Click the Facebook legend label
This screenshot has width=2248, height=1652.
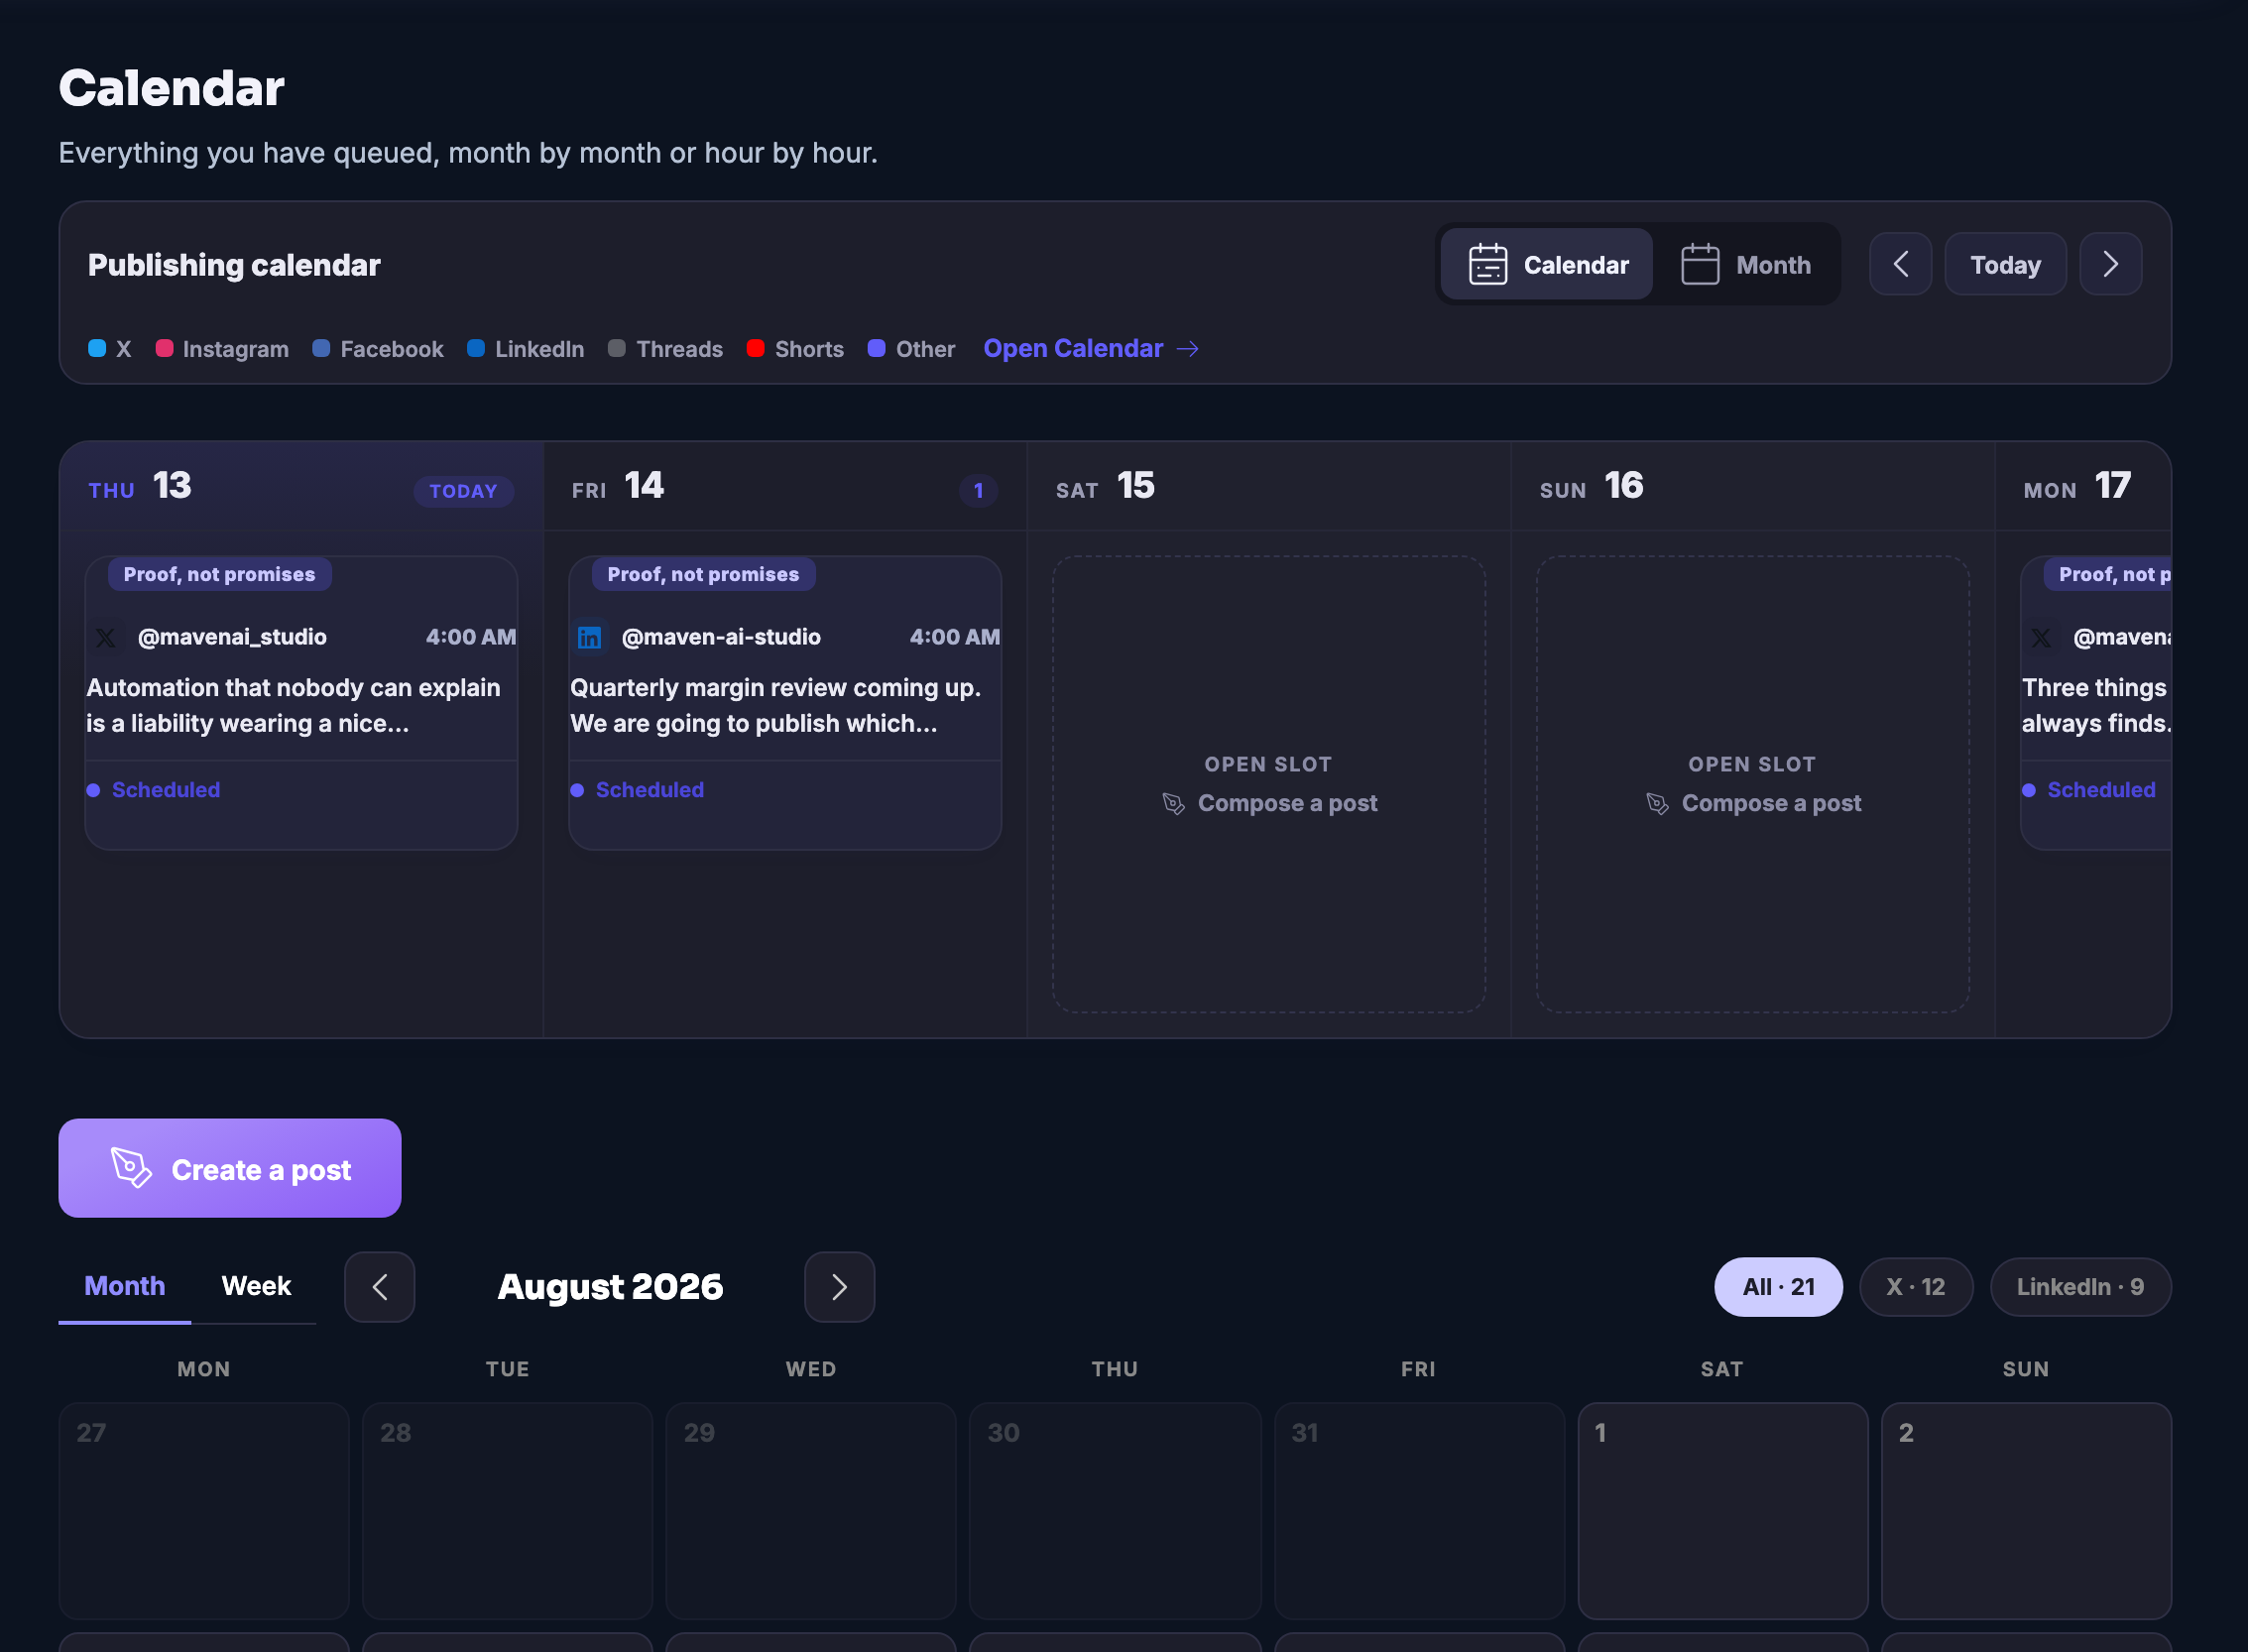pos(392,349)
